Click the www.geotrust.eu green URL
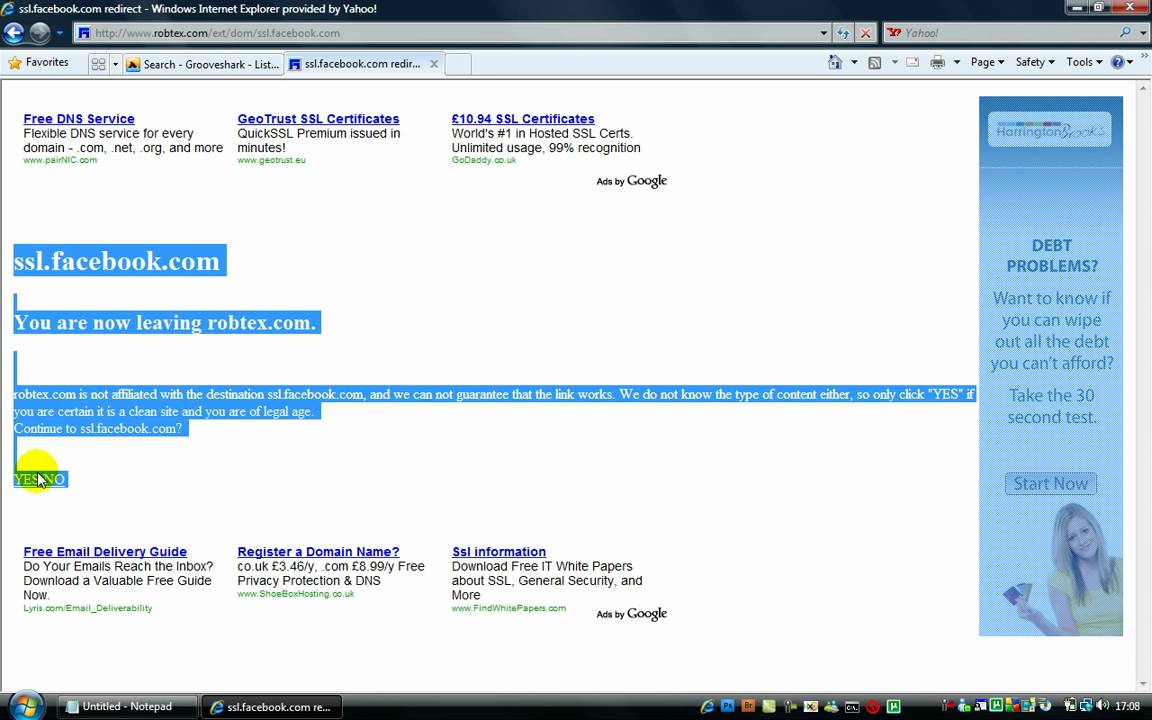Image resolution: width=1152 pixels, height=720 pixels. coord(271,160)
